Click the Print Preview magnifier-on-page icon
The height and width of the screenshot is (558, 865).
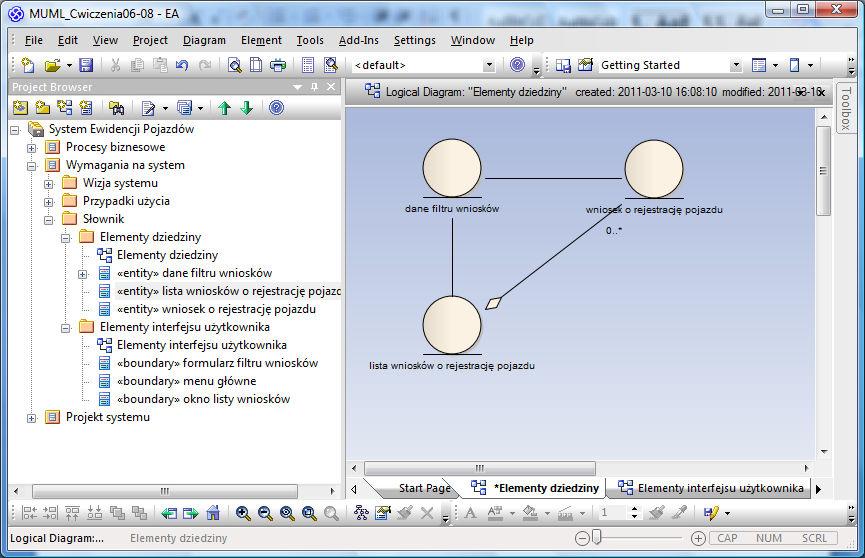point(235,65)
